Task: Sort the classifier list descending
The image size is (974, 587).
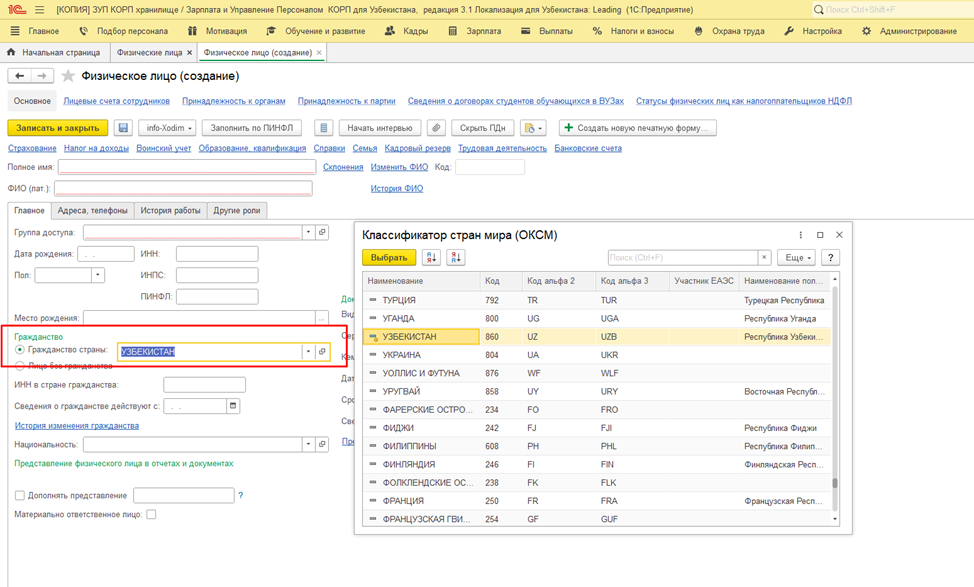Action: [456, 257]
